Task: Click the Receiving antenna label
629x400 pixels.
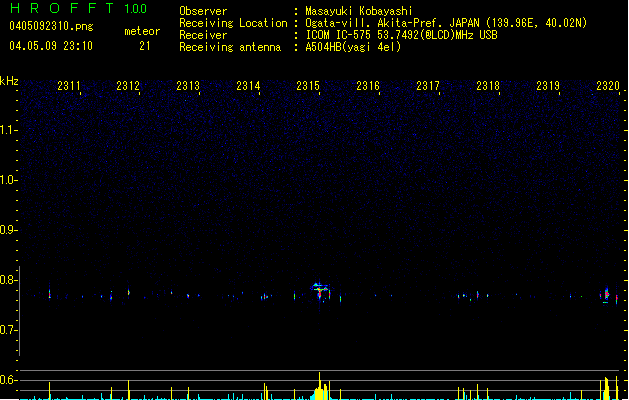Action: [x=230, y=47]
